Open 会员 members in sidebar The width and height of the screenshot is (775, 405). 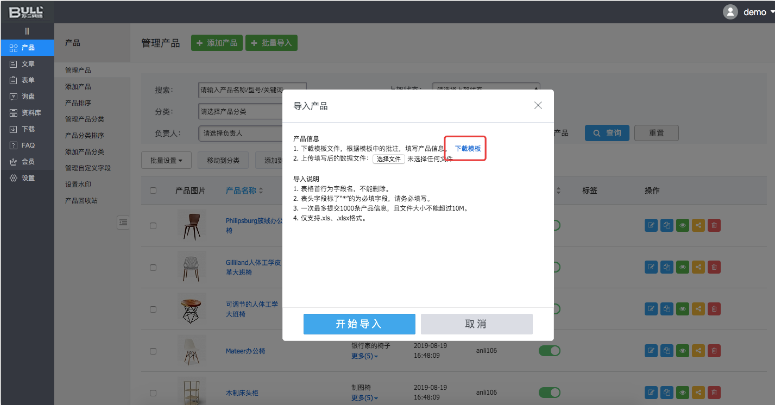point(27,161)
